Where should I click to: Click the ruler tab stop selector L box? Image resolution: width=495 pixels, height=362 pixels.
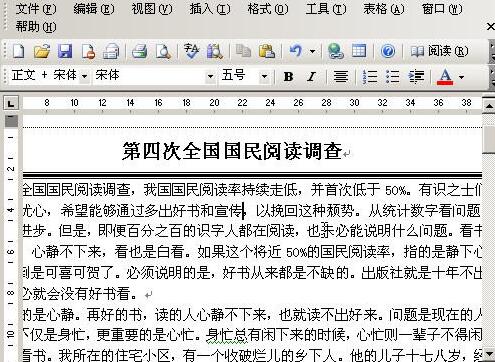click(11, 103)
